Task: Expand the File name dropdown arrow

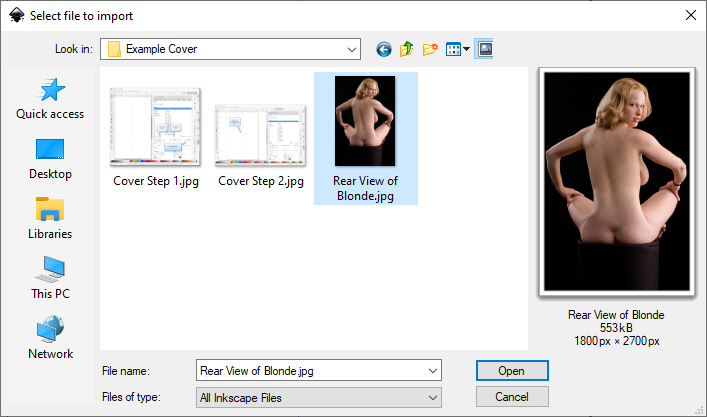Action: [x=432, y=371]
